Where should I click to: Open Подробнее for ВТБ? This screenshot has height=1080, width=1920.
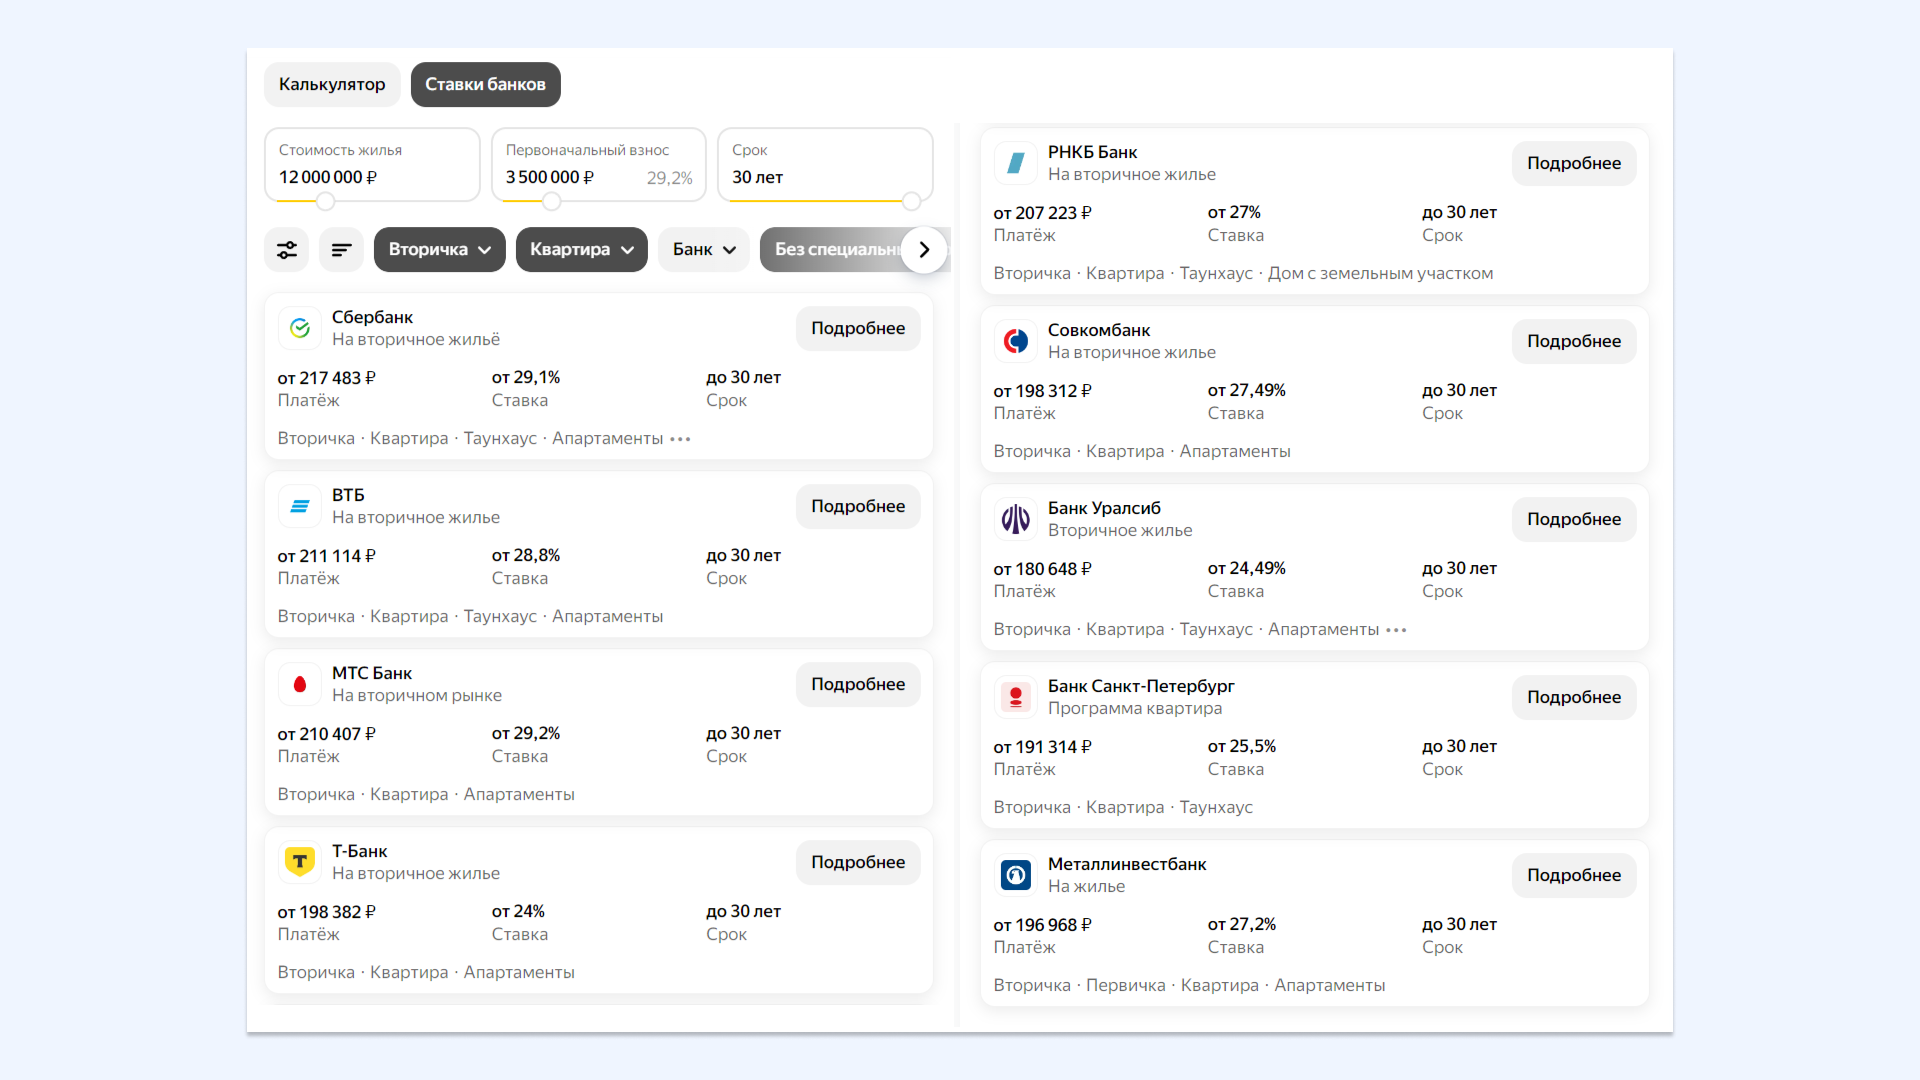pos(858,507)
